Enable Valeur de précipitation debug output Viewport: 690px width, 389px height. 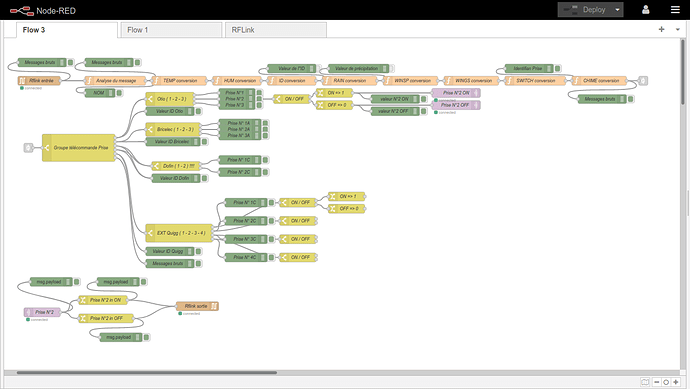click(393, 68)
